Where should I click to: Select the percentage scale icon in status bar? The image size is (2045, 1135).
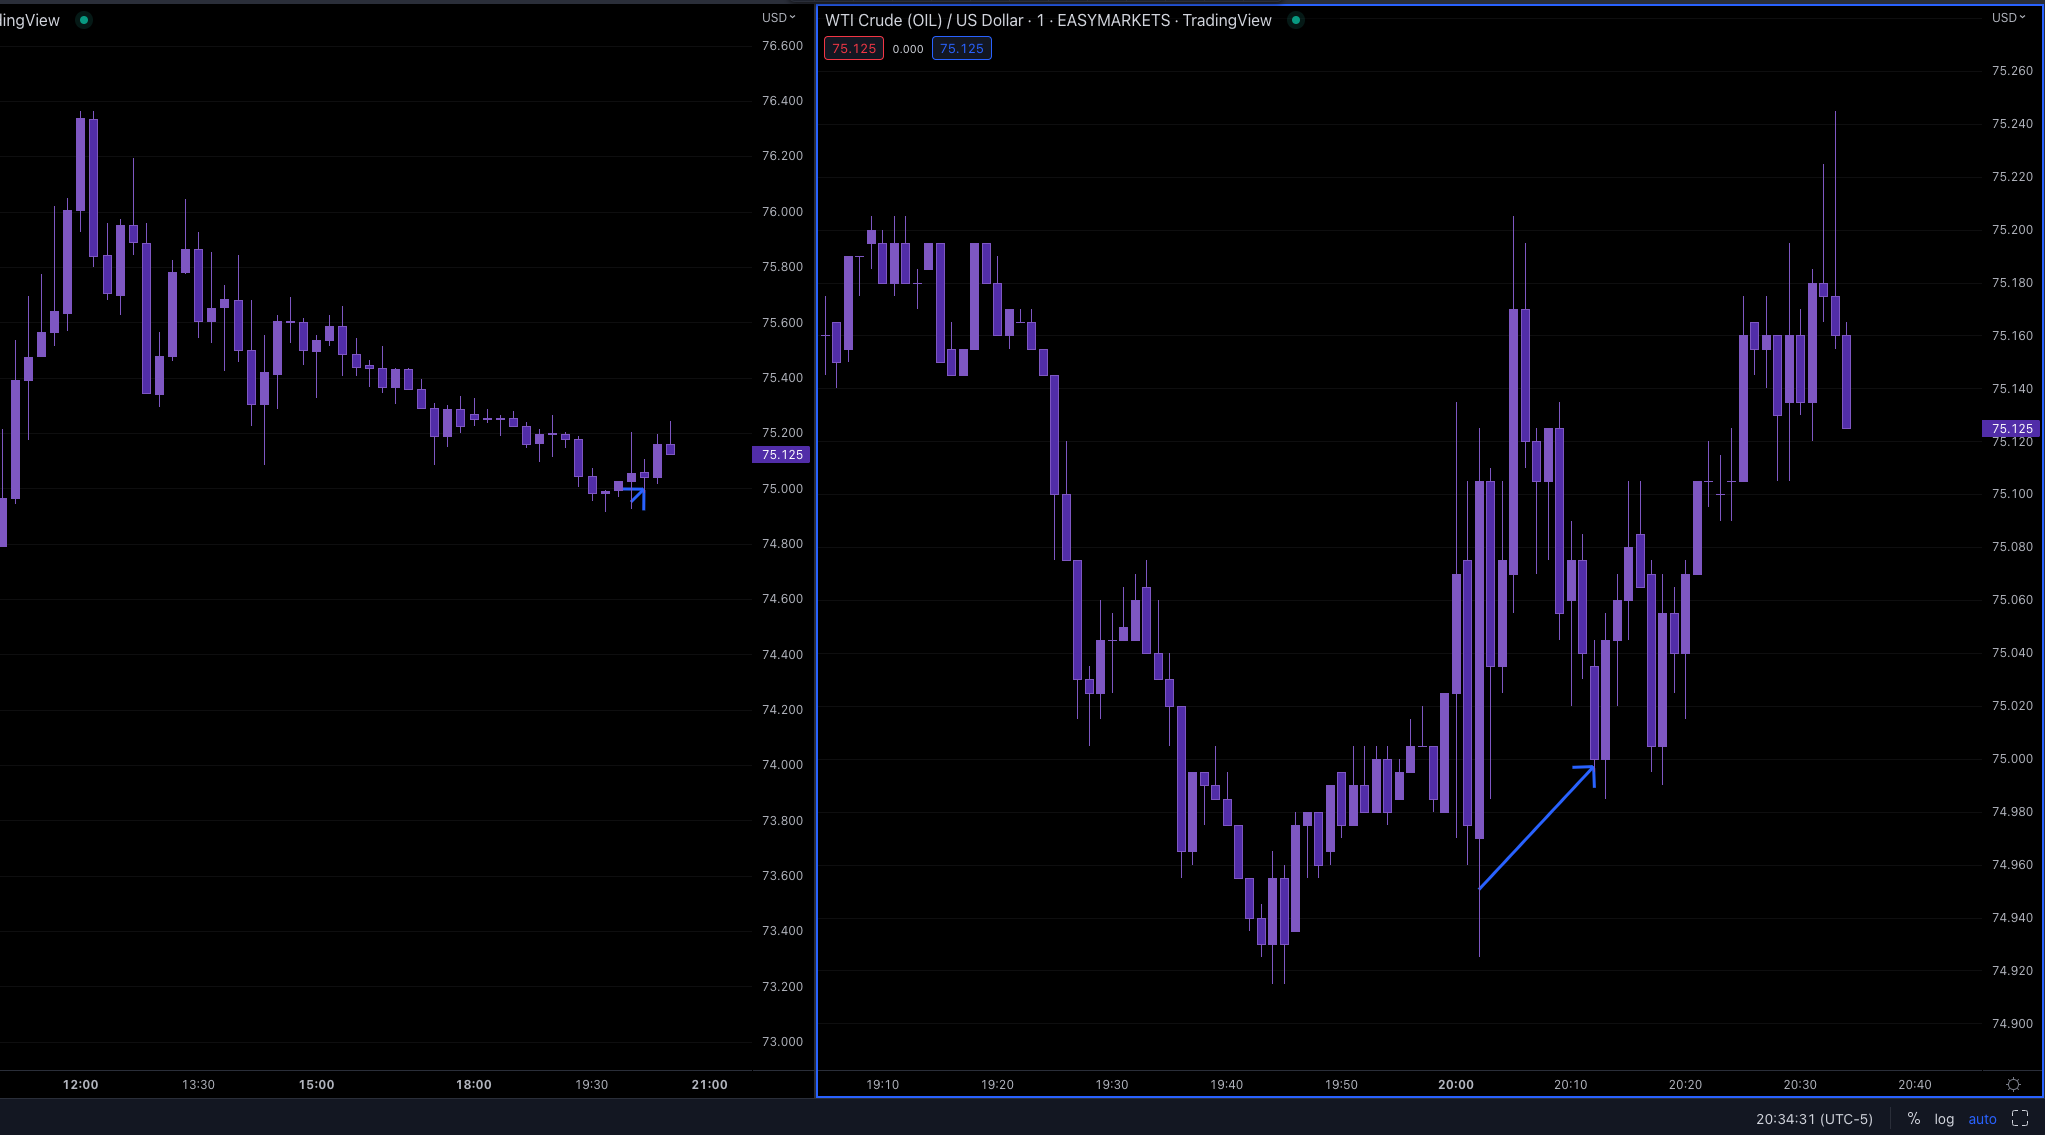click(1913, 1119)
